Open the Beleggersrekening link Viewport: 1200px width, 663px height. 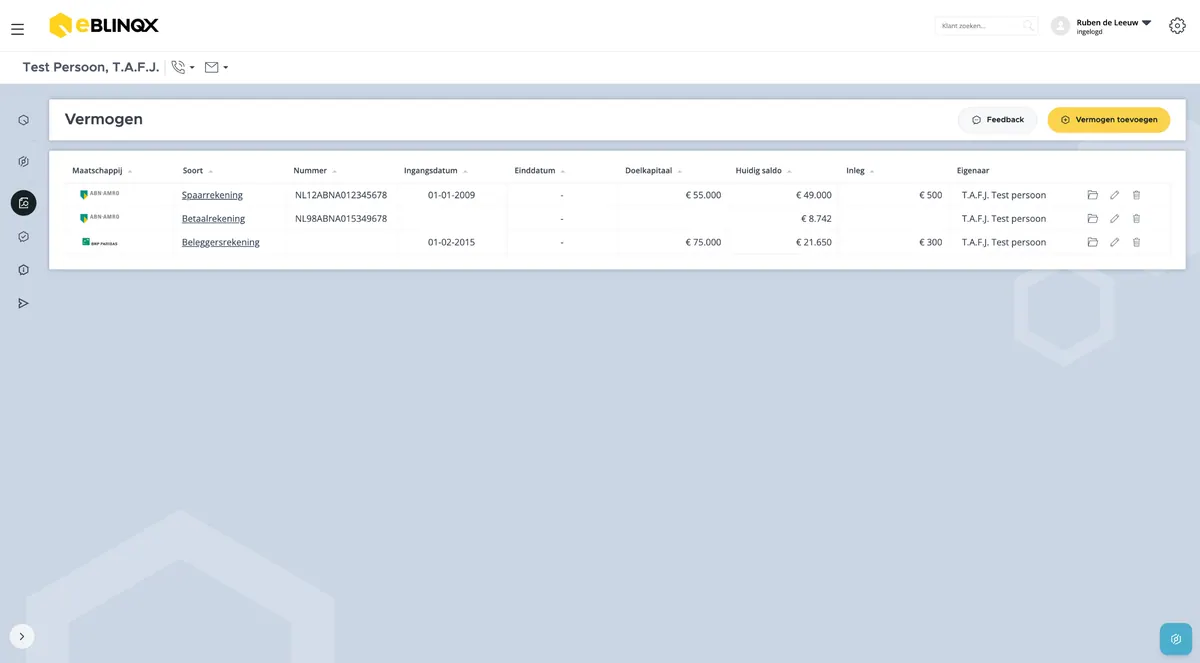221,242
